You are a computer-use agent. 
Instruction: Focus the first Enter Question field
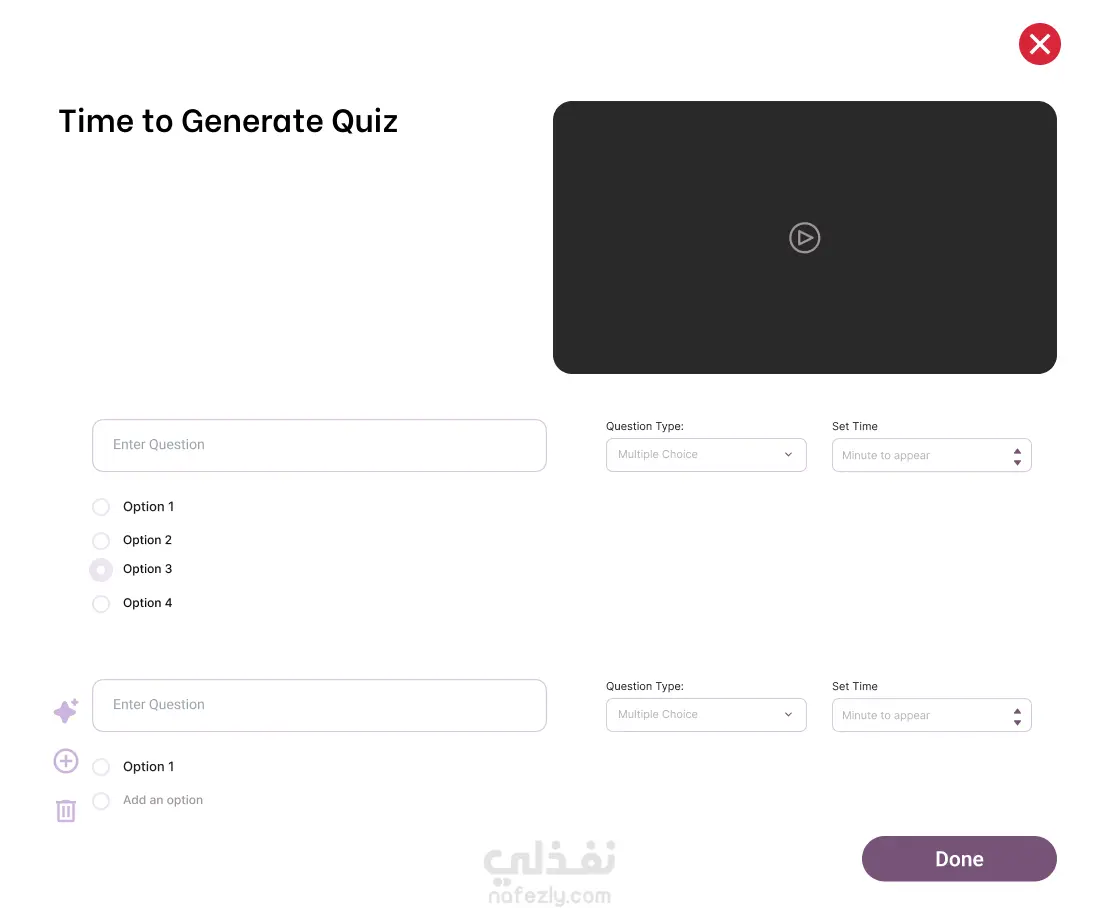319,445
